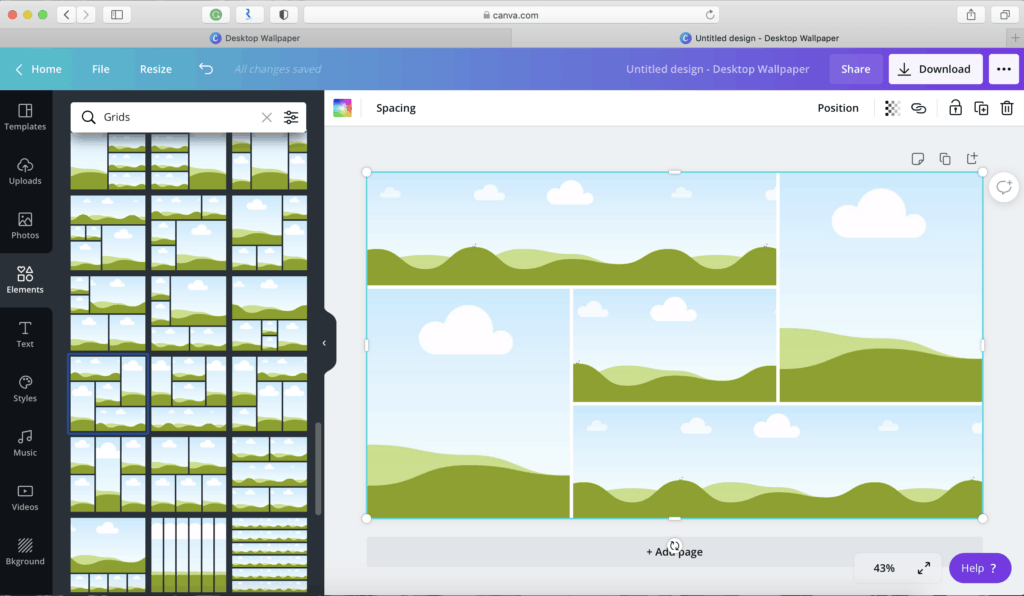Open the rainbow color picker swatch
Screen dimensions: 1024x596
point(342,108)
